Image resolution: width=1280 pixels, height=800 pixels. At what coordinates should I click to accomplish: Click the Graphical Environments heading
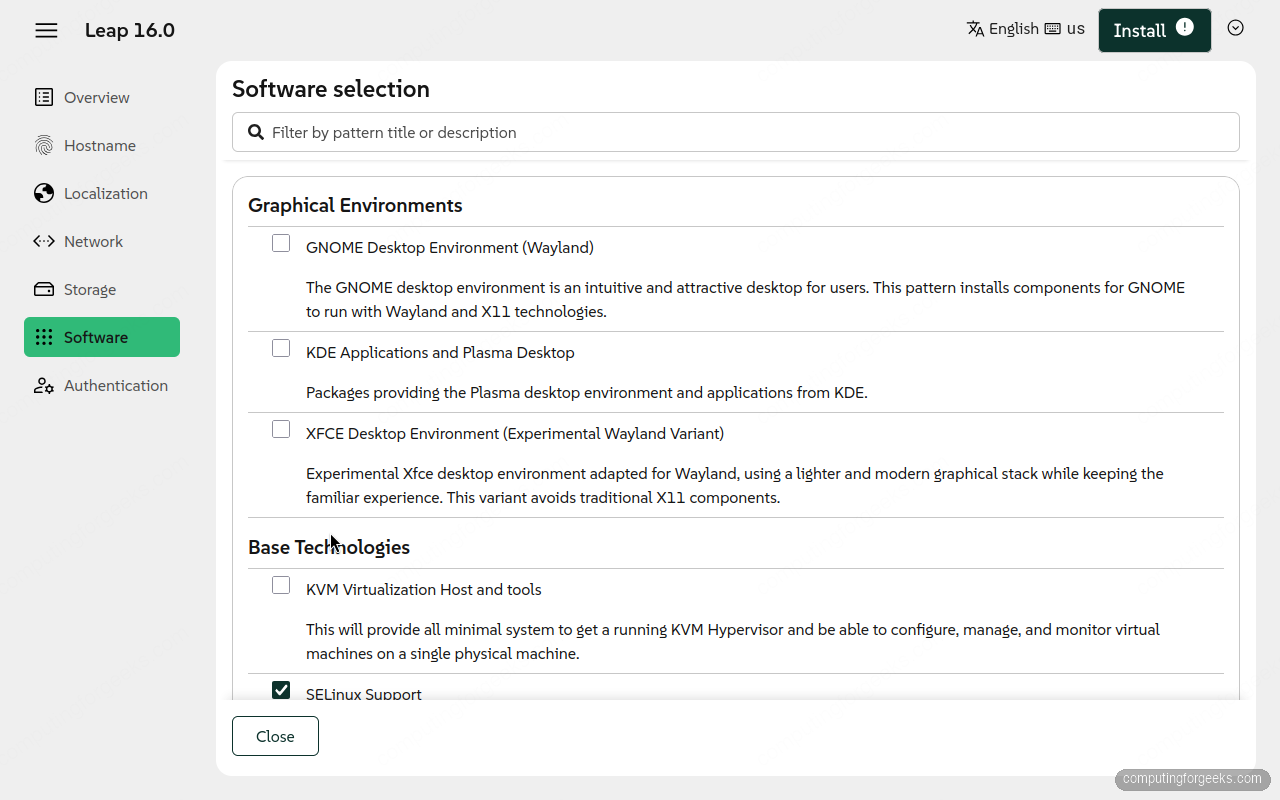click(355, 205)
